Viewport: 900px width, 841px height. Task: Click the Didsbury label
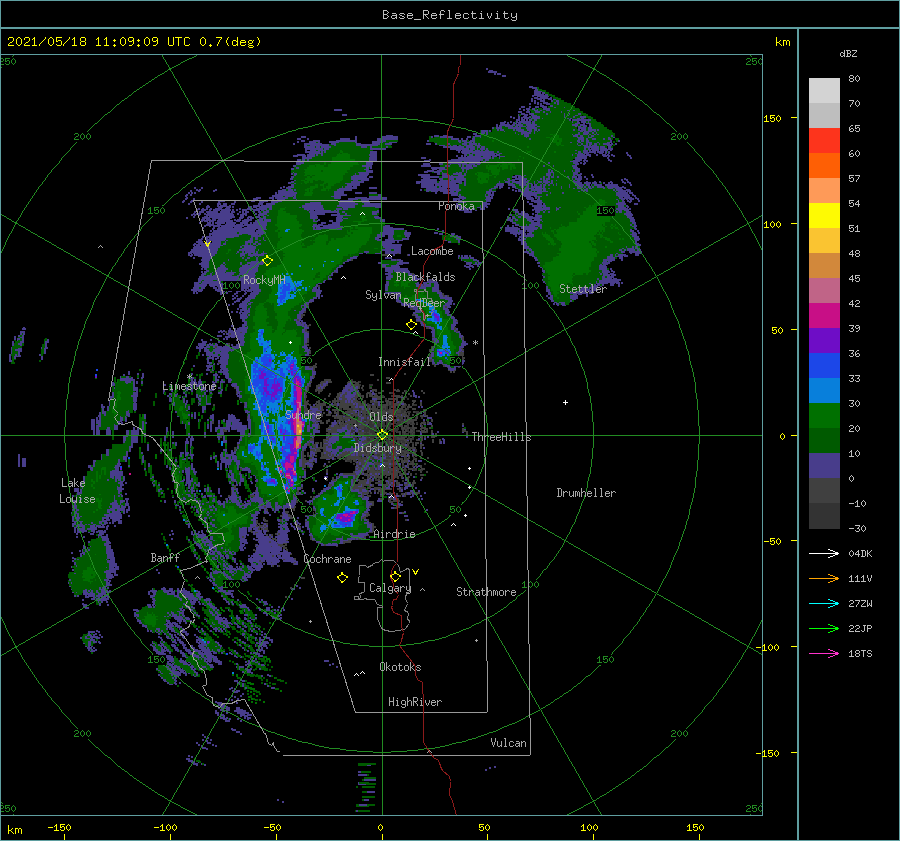point(378,448)
